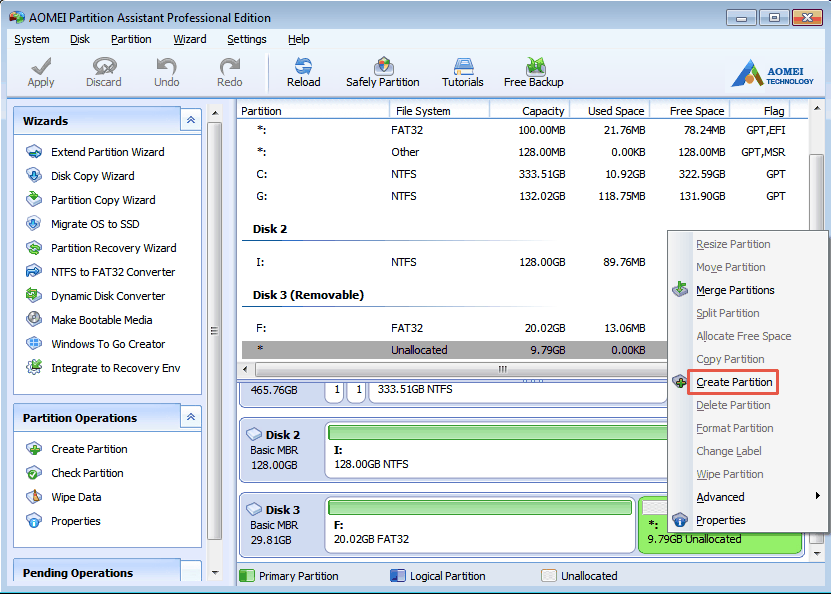
Task: Click Check Partition in the sidebar
Action: coord(87,473)
